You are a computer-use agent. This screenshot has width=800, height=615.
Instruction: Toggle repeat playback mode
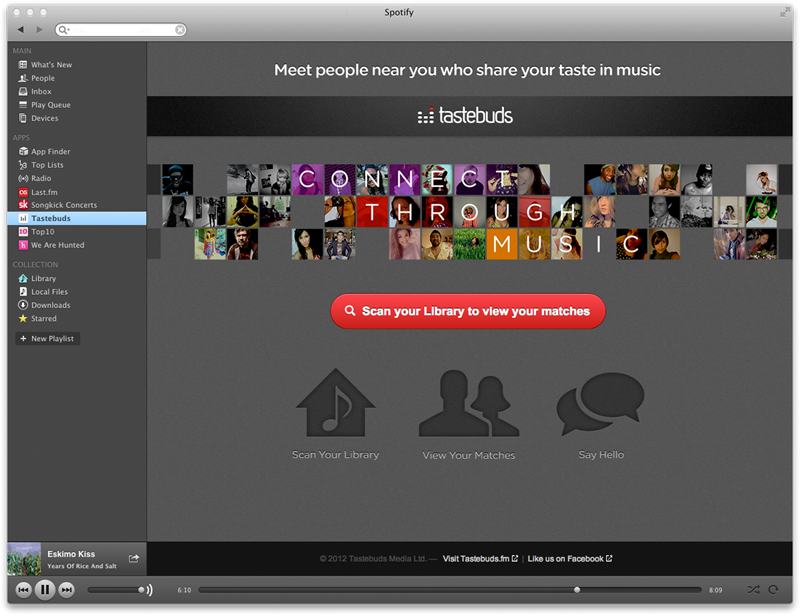point(773,590)
